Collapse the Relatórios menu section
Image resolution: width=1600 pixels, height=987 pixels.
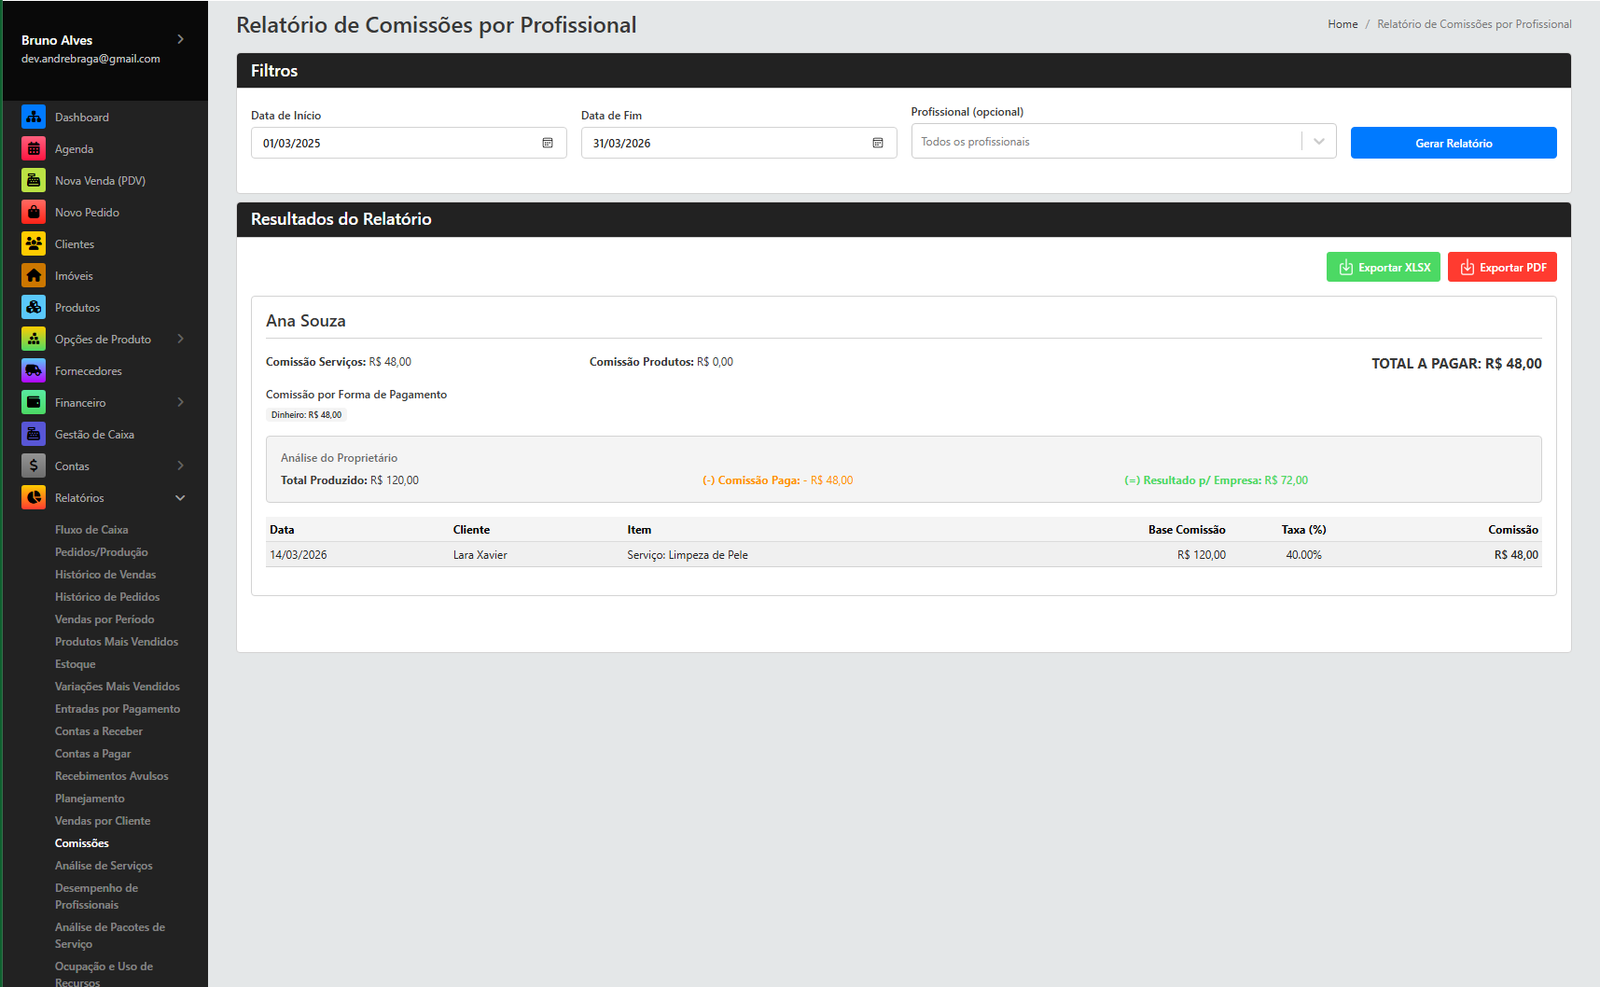181,498
